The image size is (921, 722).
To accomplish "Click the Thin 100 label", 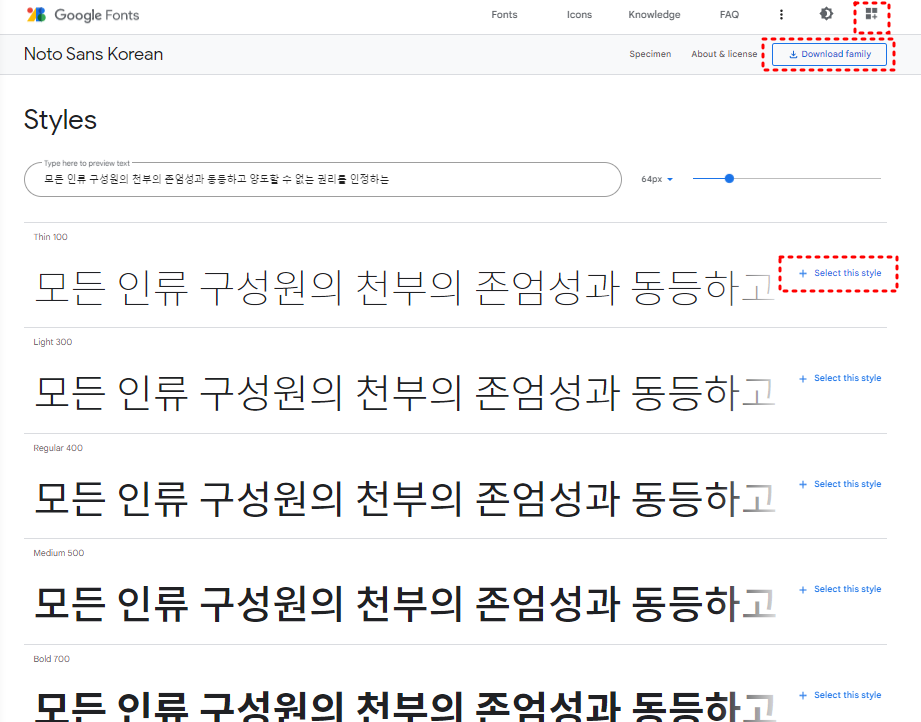I will (51, 237).
